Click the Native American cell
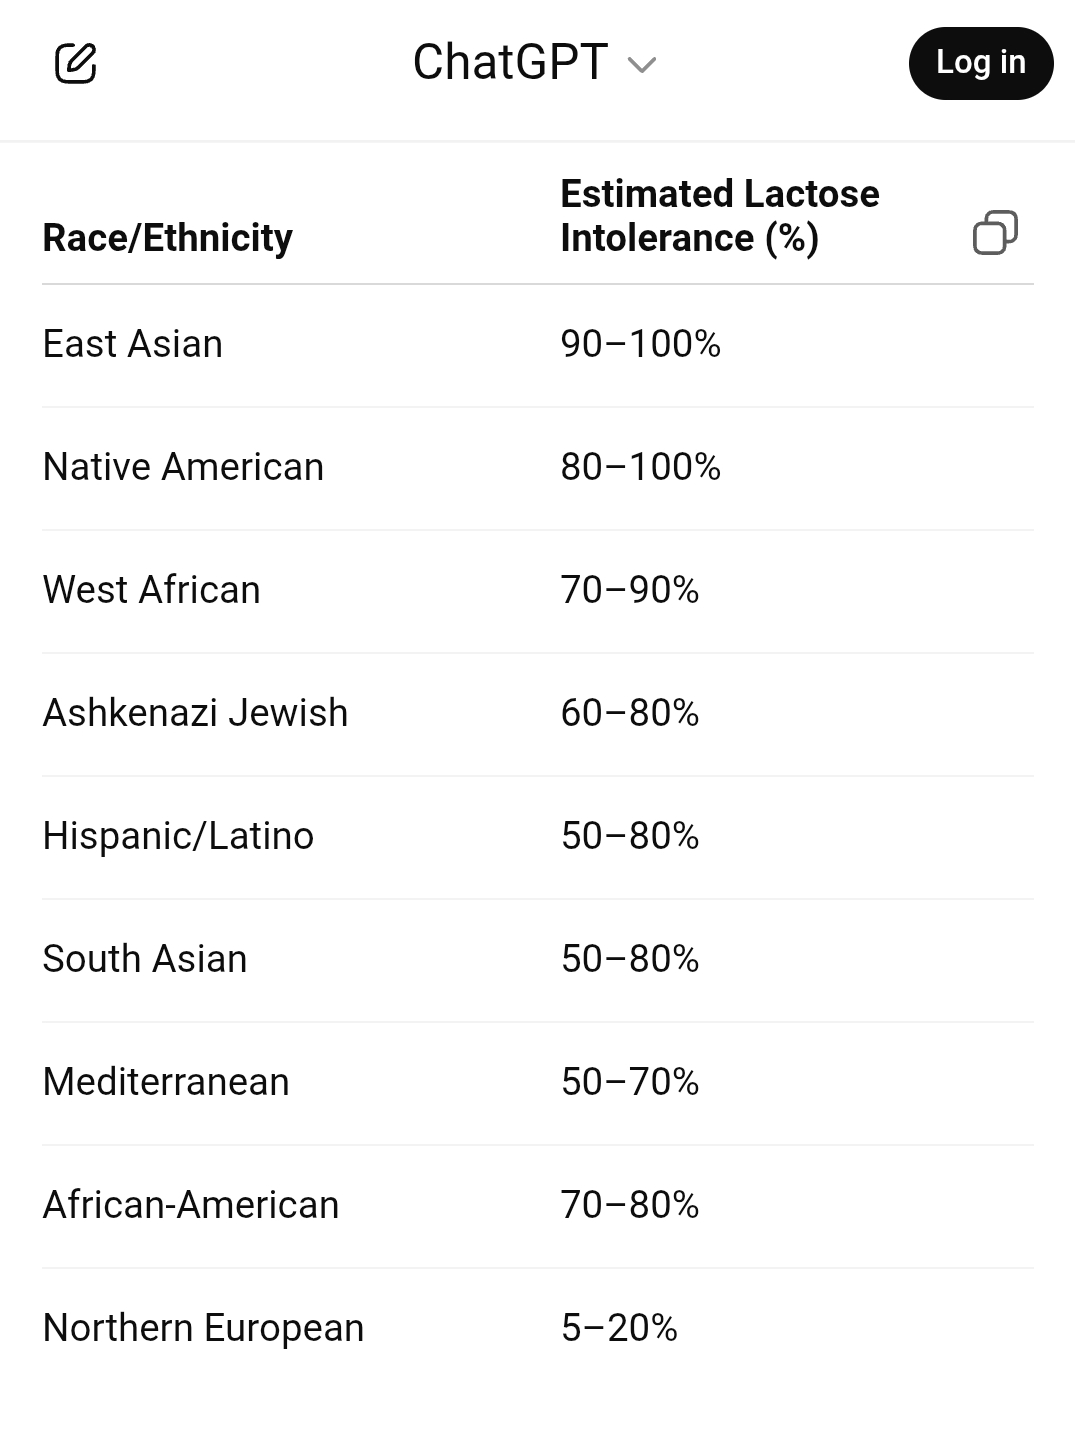The image size is (1075, 1438). pos(183,467)
